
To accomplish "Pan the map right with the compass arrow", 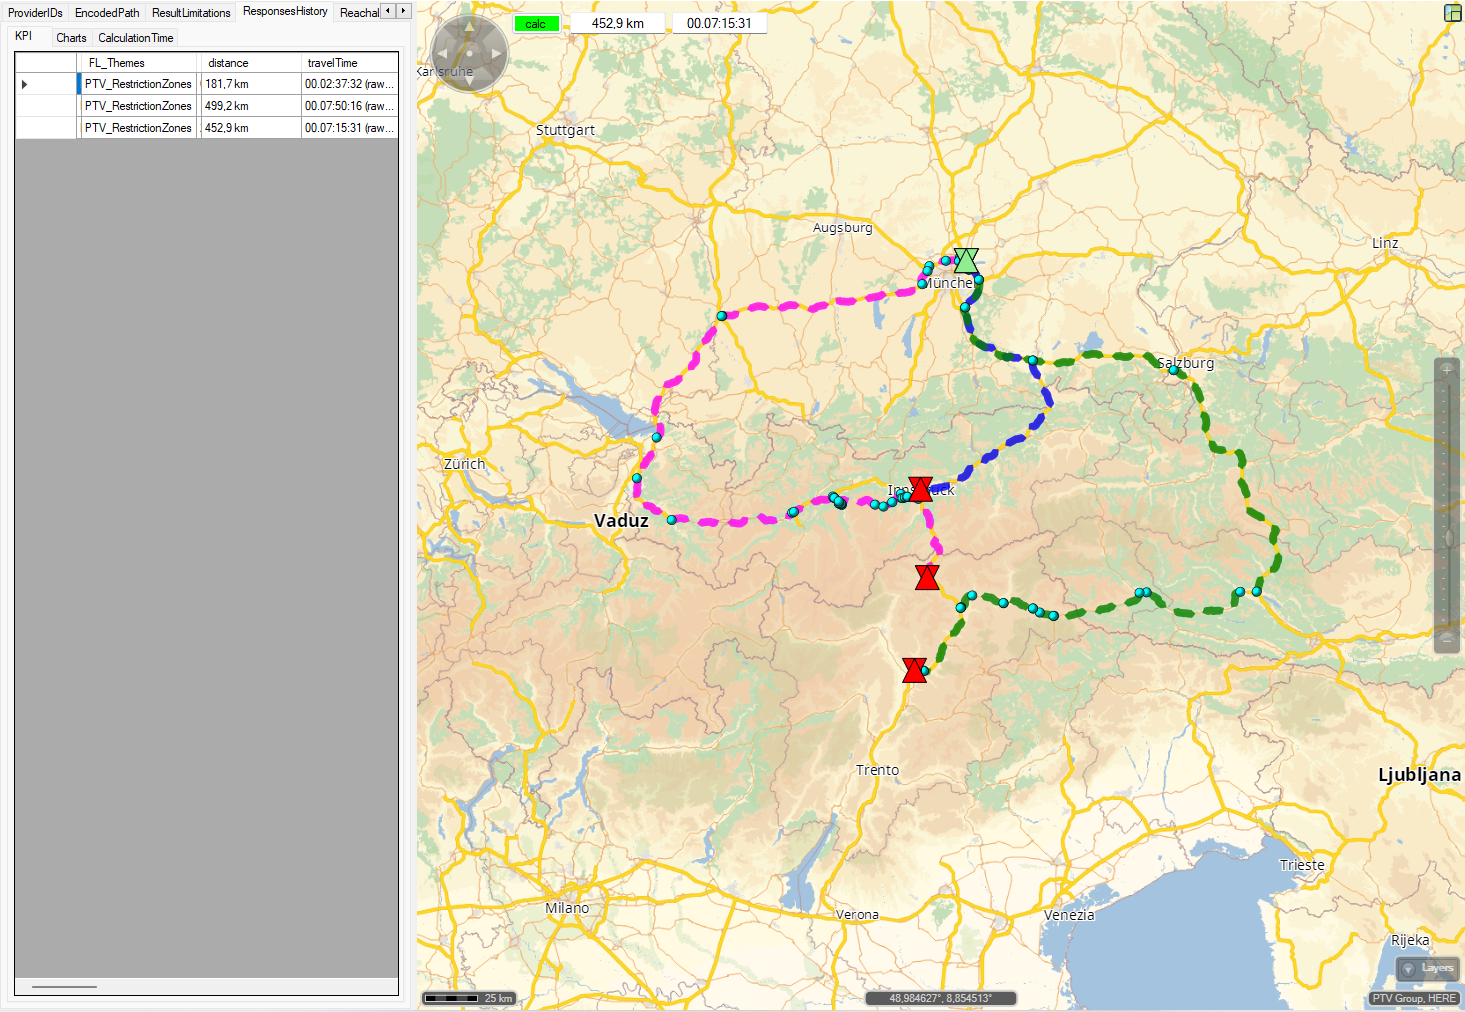I will pyautogui.click(x=497, y=54).
